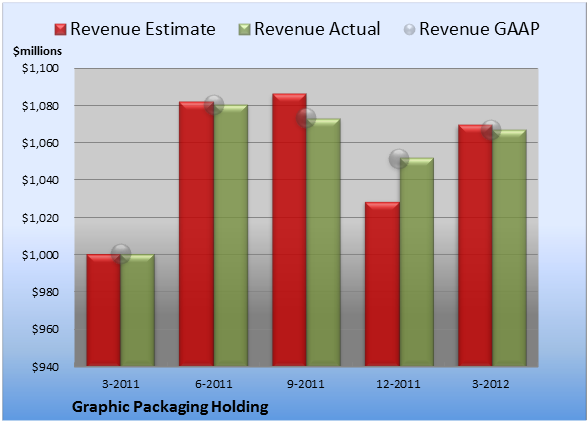Select the green actual bar for 3-2011

click(x=138, y=310)
